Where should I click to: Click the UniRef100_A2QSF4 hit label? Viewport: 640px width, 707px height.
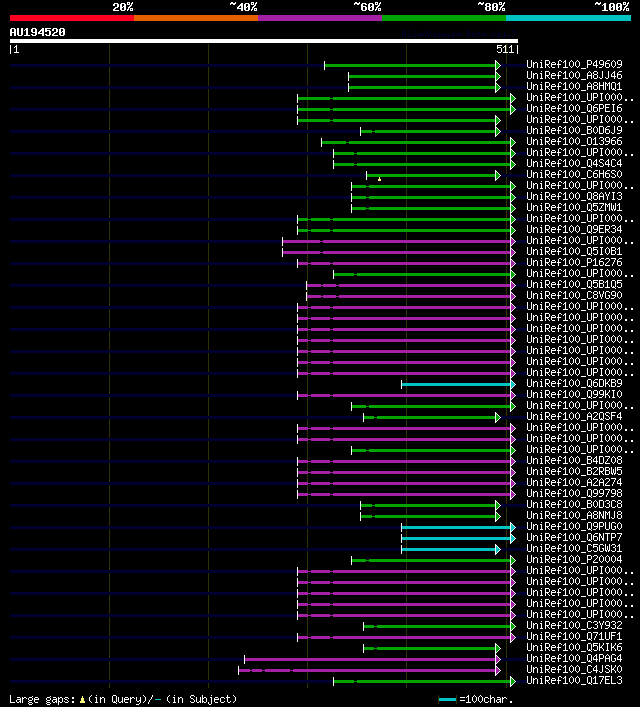[574, 416]
